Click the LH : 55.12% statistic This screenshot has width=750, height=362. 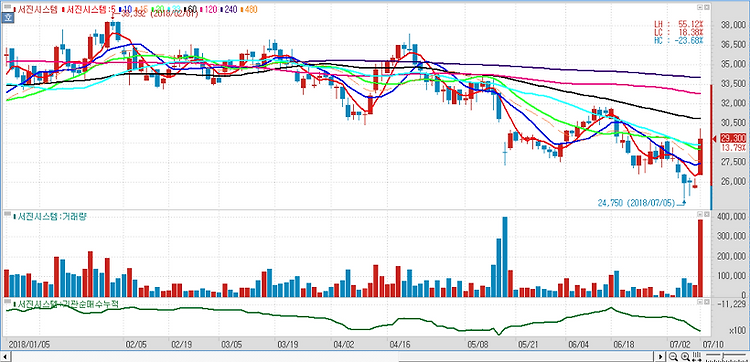click(679, 23)
